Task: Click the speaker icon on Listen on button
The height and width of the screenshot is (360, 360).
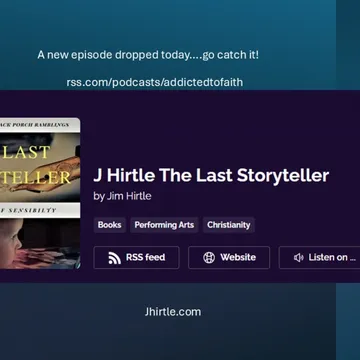Action: pyautogui.click(x=299, y=258)
